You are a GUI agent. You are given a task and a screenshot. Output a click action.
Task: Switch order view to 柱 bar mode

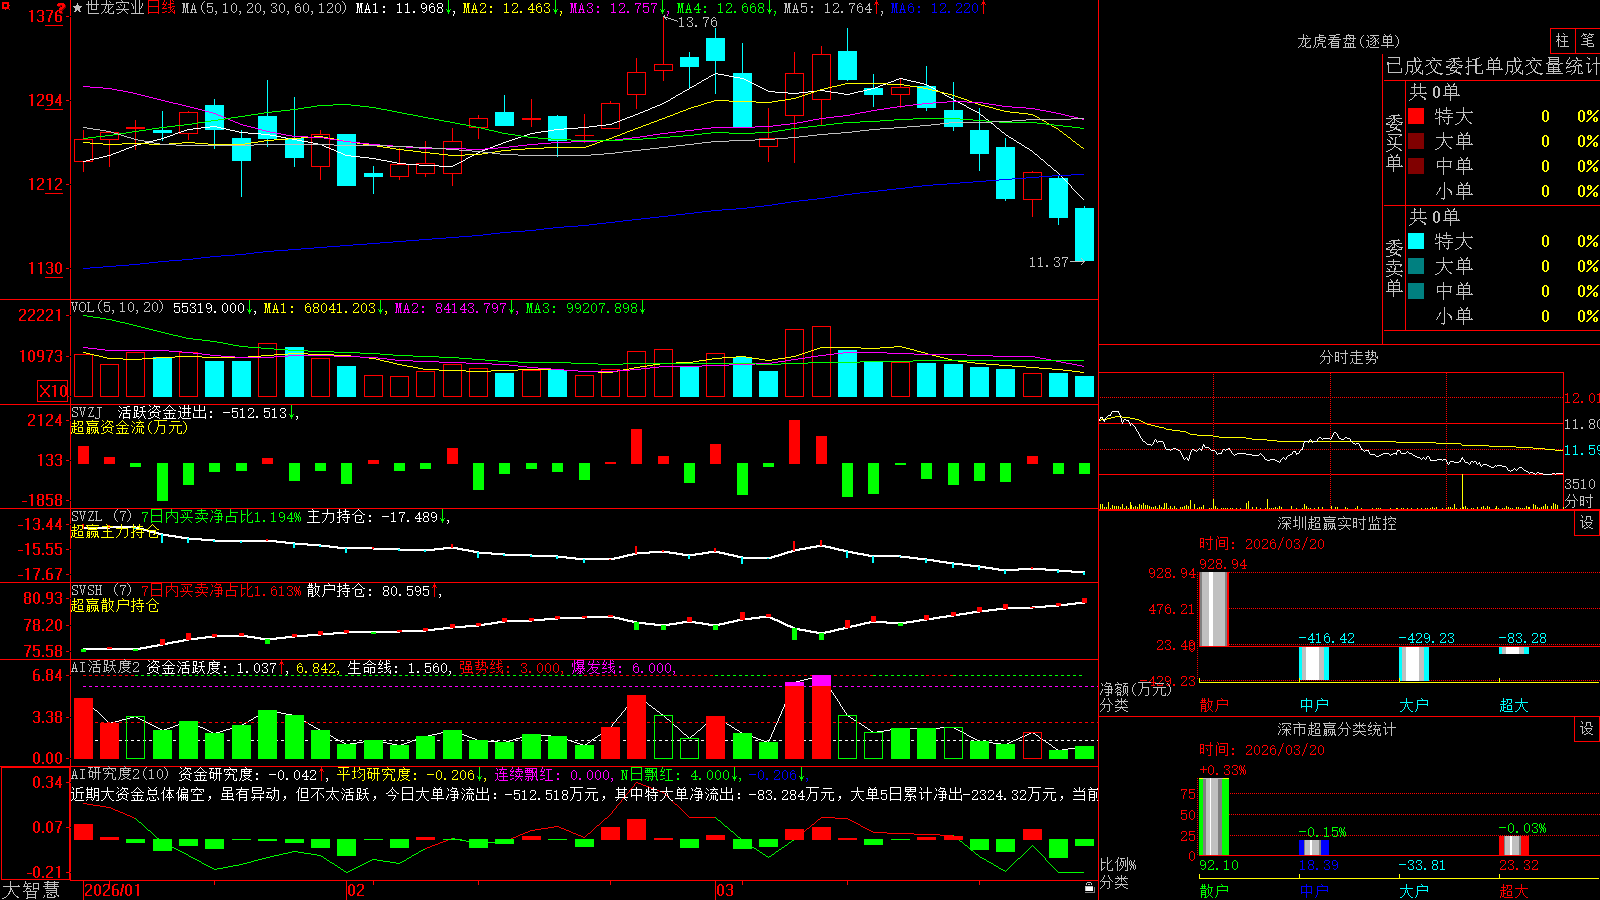pyautogui.click(x=1562, y=41)
